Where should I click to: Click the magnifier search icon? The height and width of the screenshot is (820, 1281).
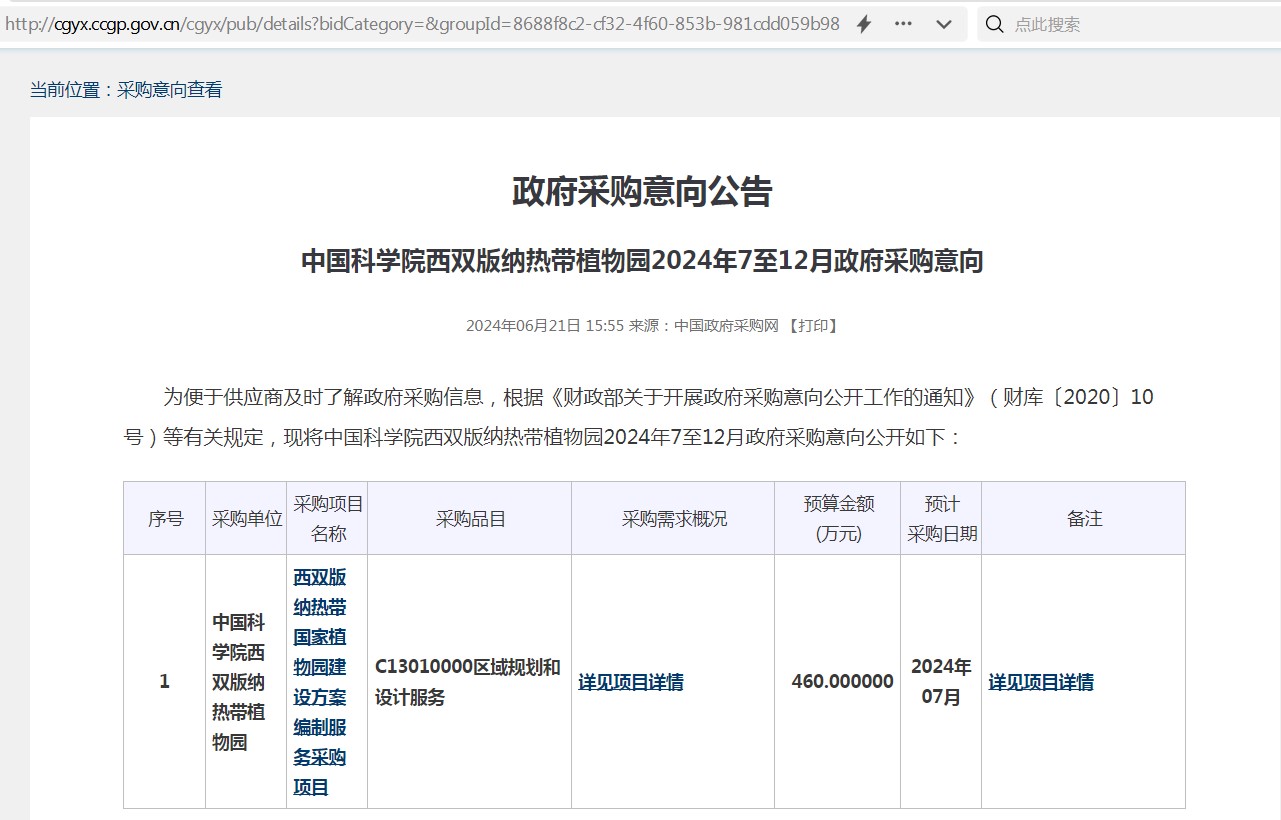(994, 24)
